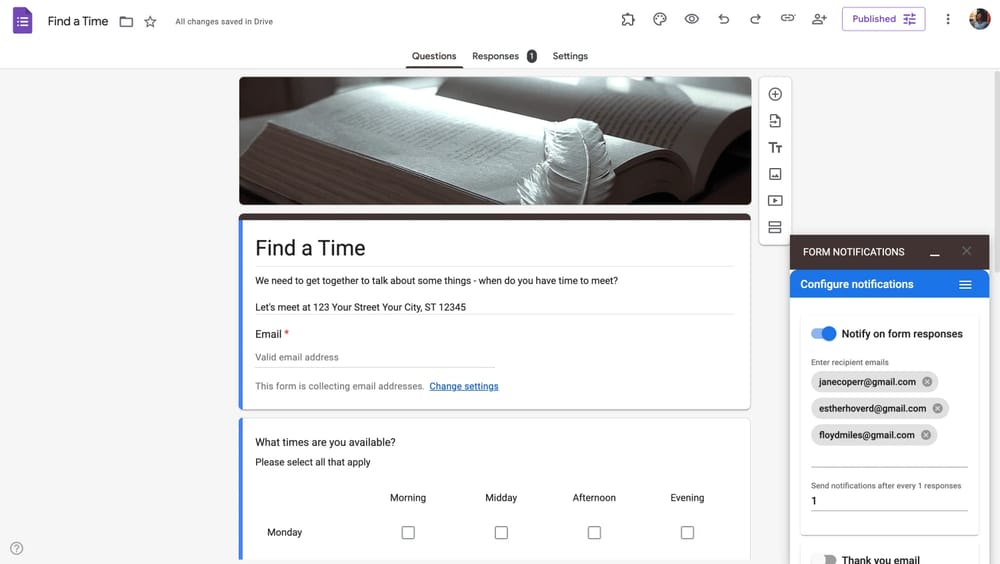This screenshot has height=564, width=1000.
Task: Check Monday Morning availability box
Action: [408, 533]
